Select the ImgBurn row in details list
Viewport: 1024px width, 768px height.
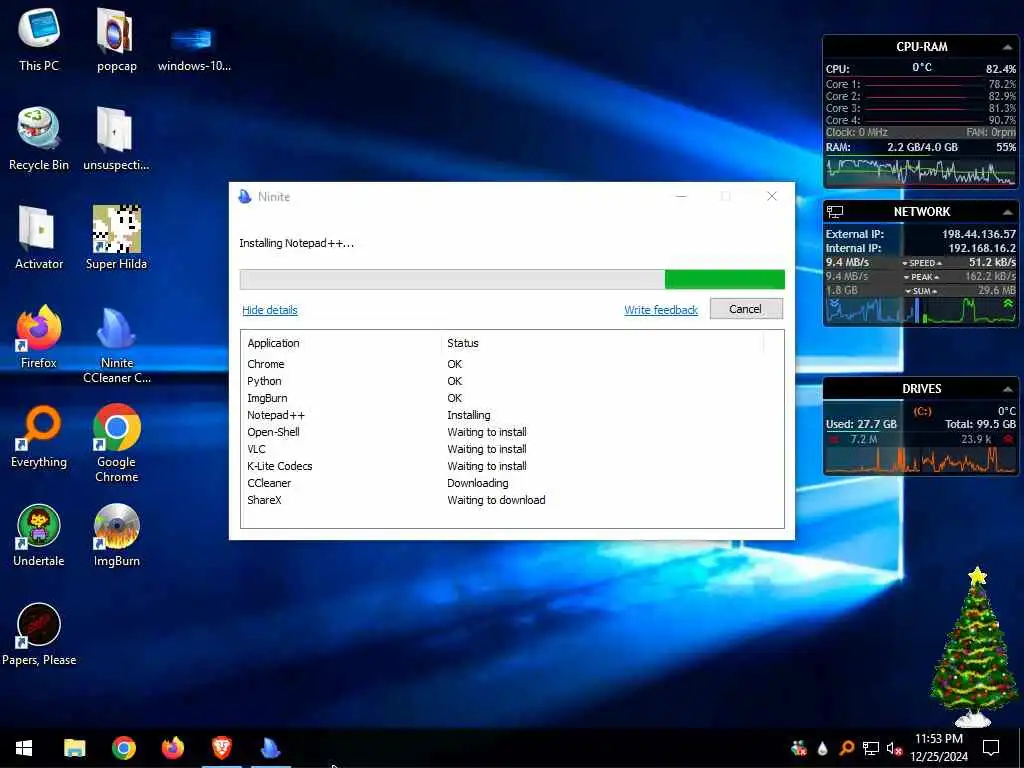tap(512, 398)
